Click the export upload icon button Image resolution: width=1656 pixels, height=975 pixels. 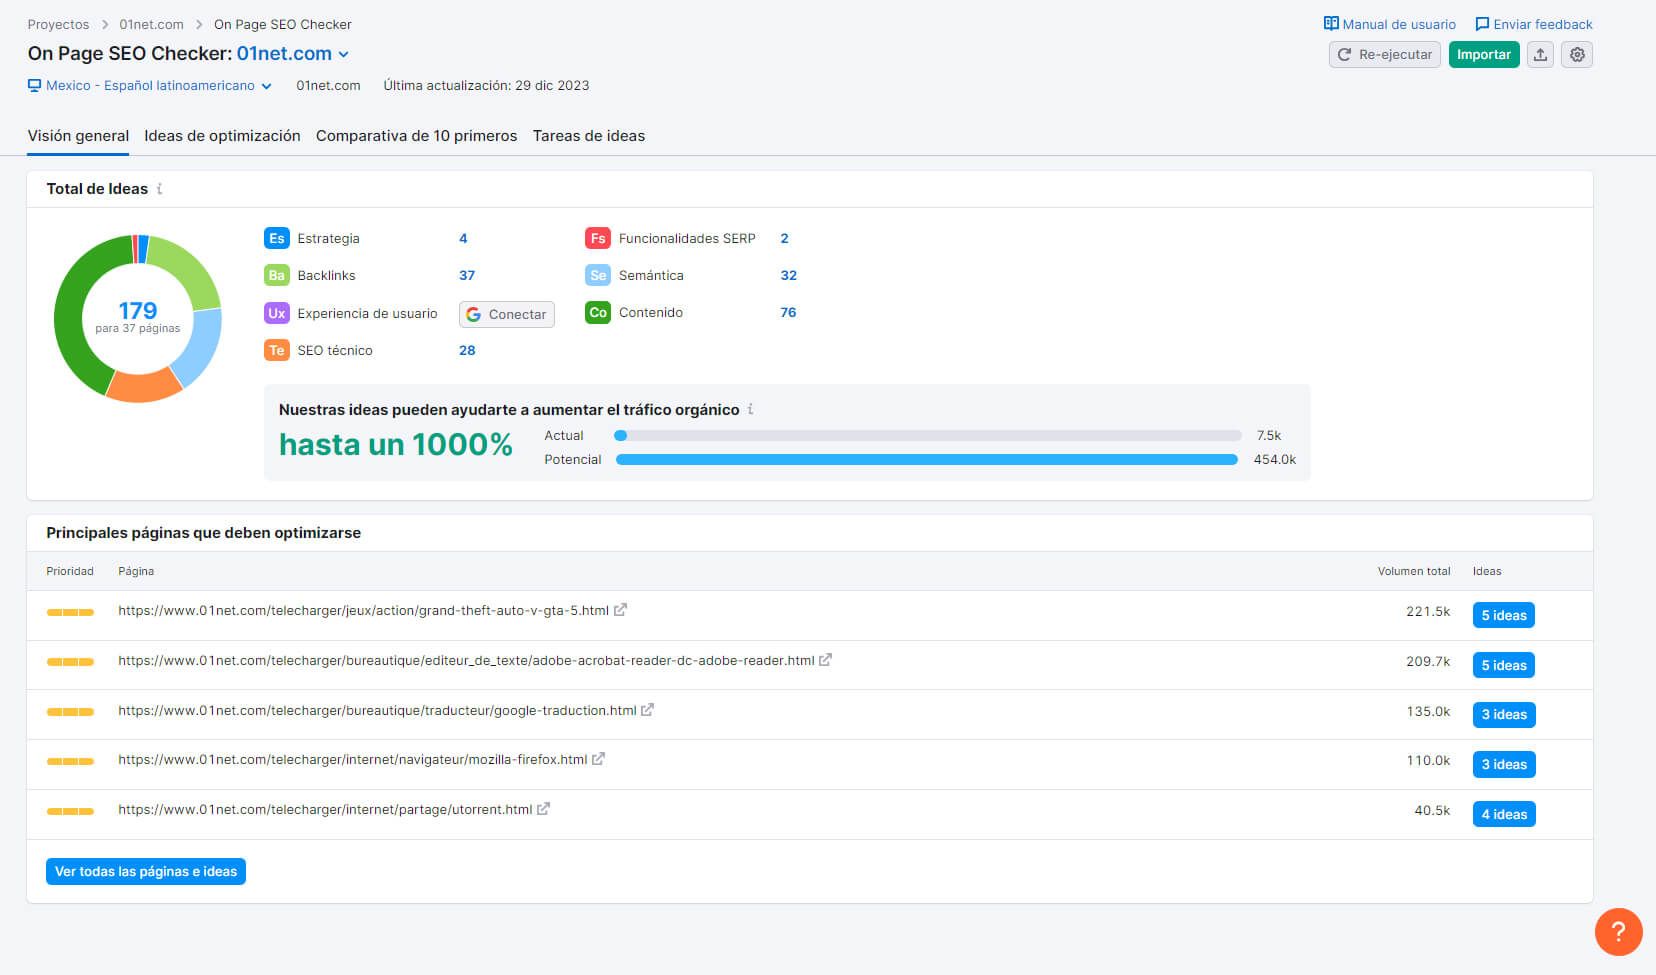pos(1540,54)
